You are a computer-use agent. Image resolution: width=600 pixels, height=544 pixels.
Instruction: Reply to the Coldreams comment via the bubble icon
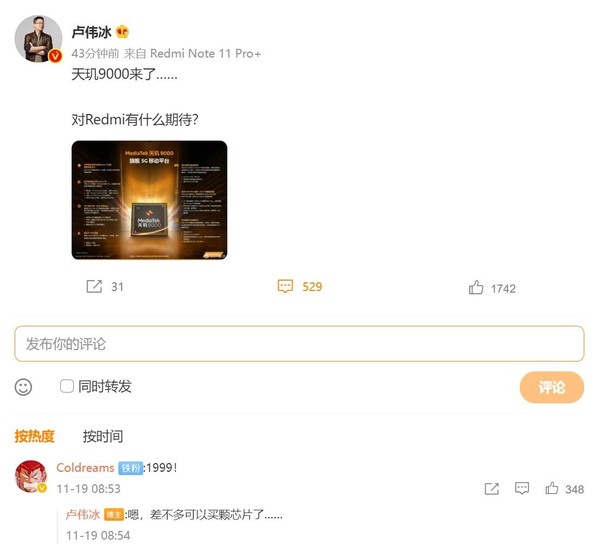pos(522,488)
